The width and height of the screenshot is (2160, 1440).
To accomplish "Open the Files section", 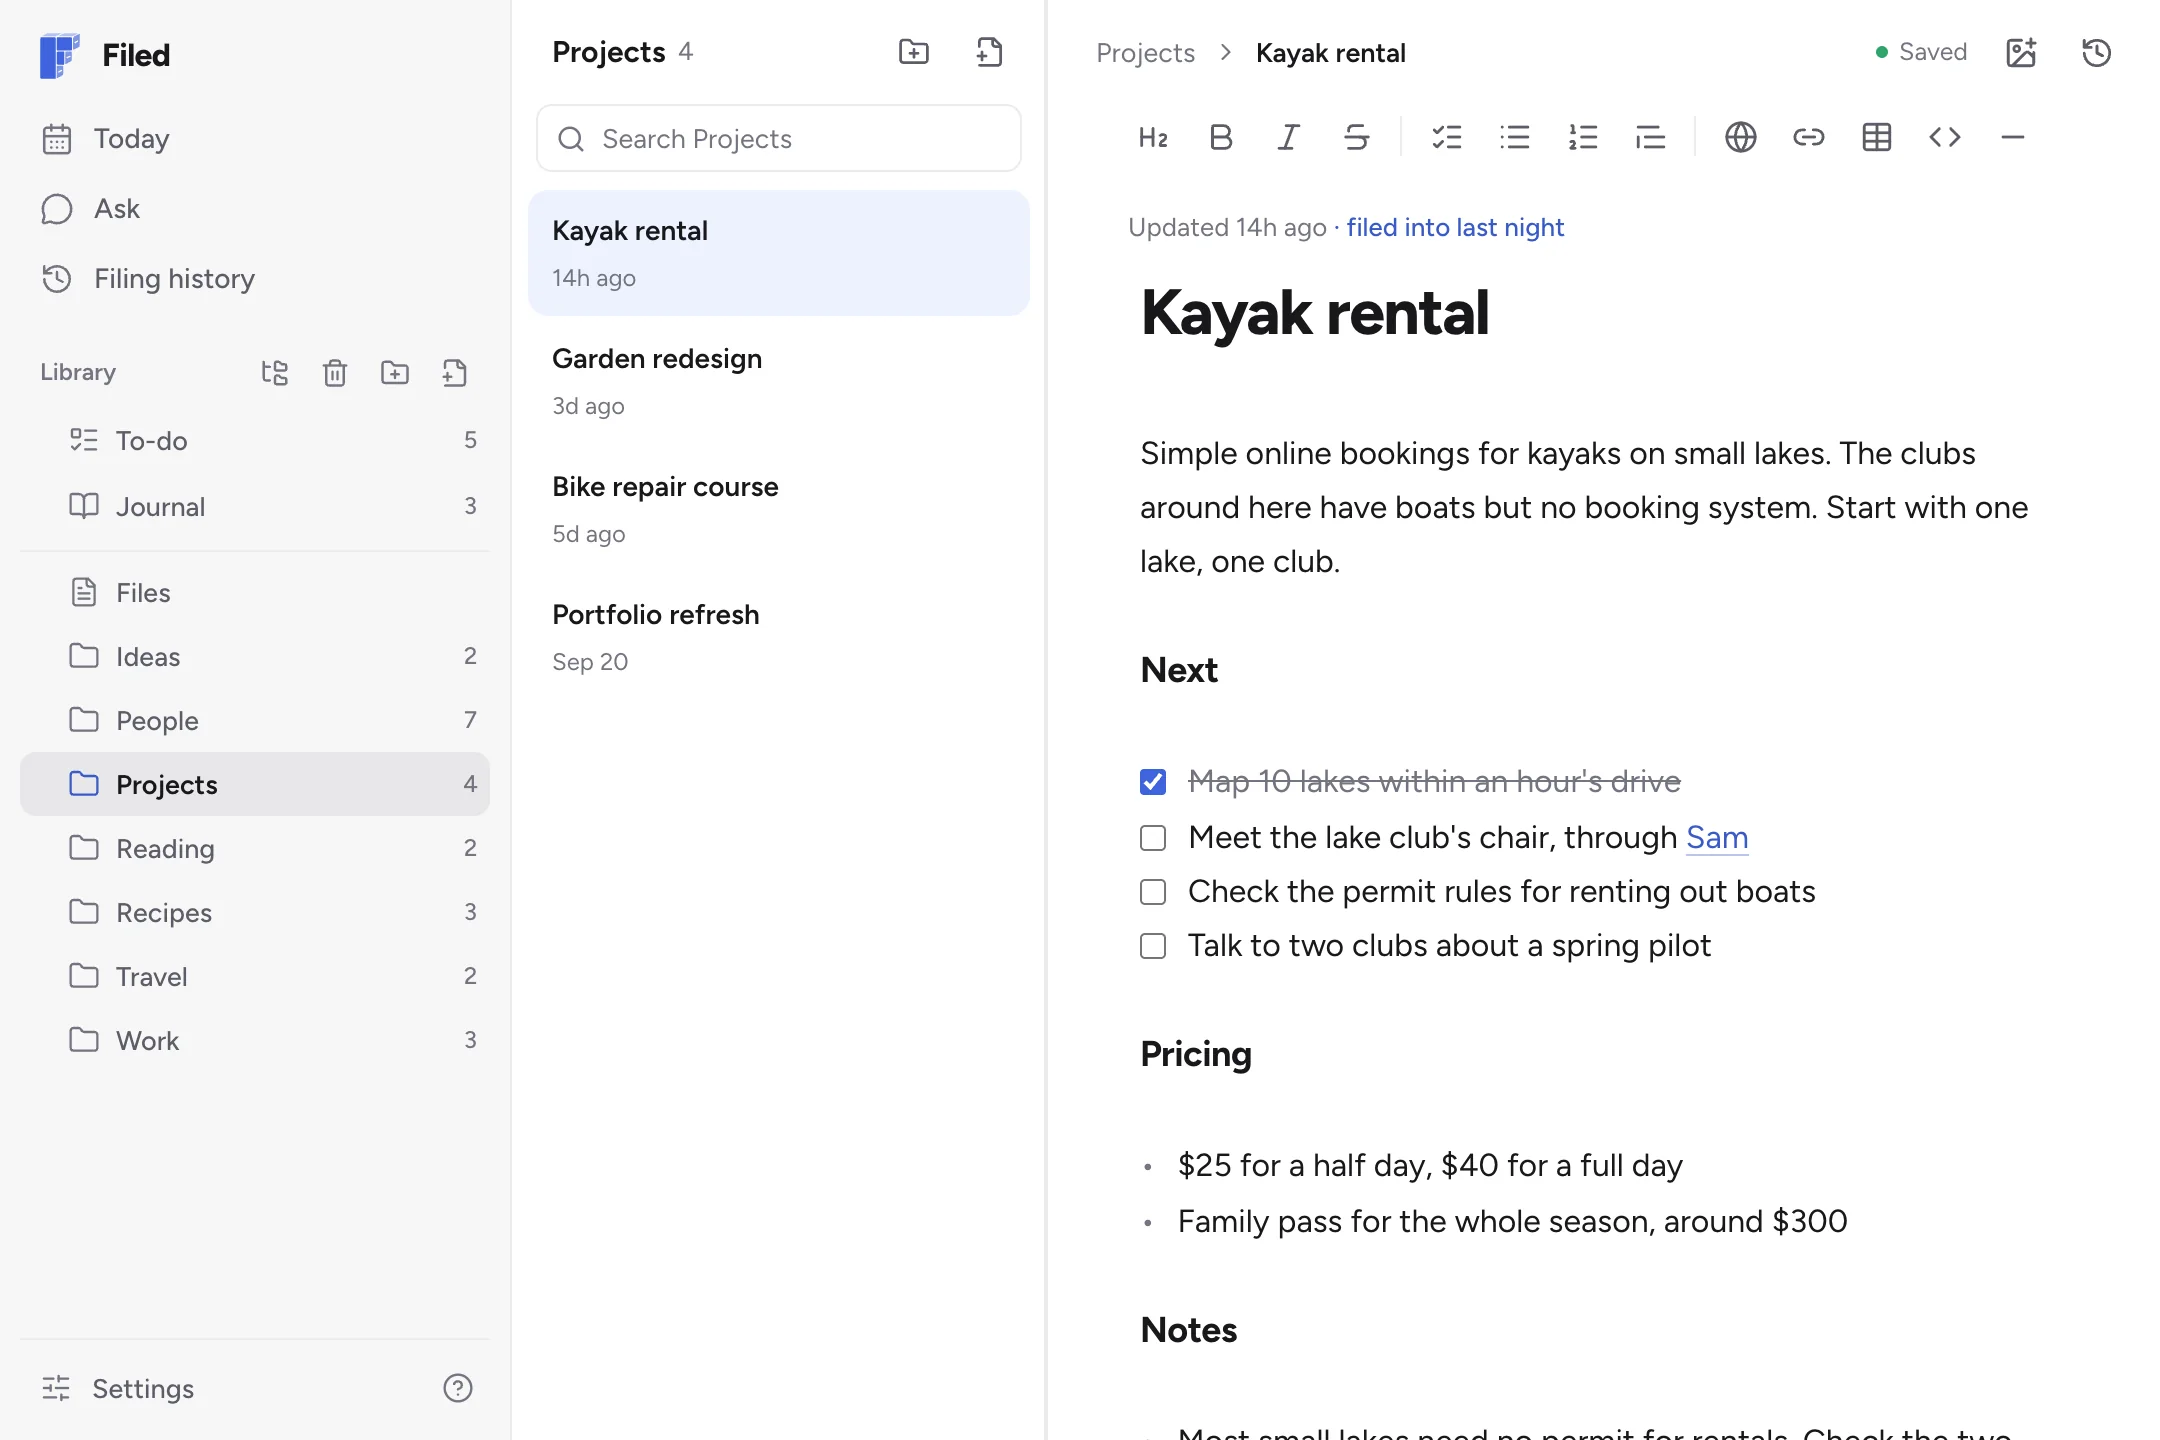I will click(x=255, y=592).
